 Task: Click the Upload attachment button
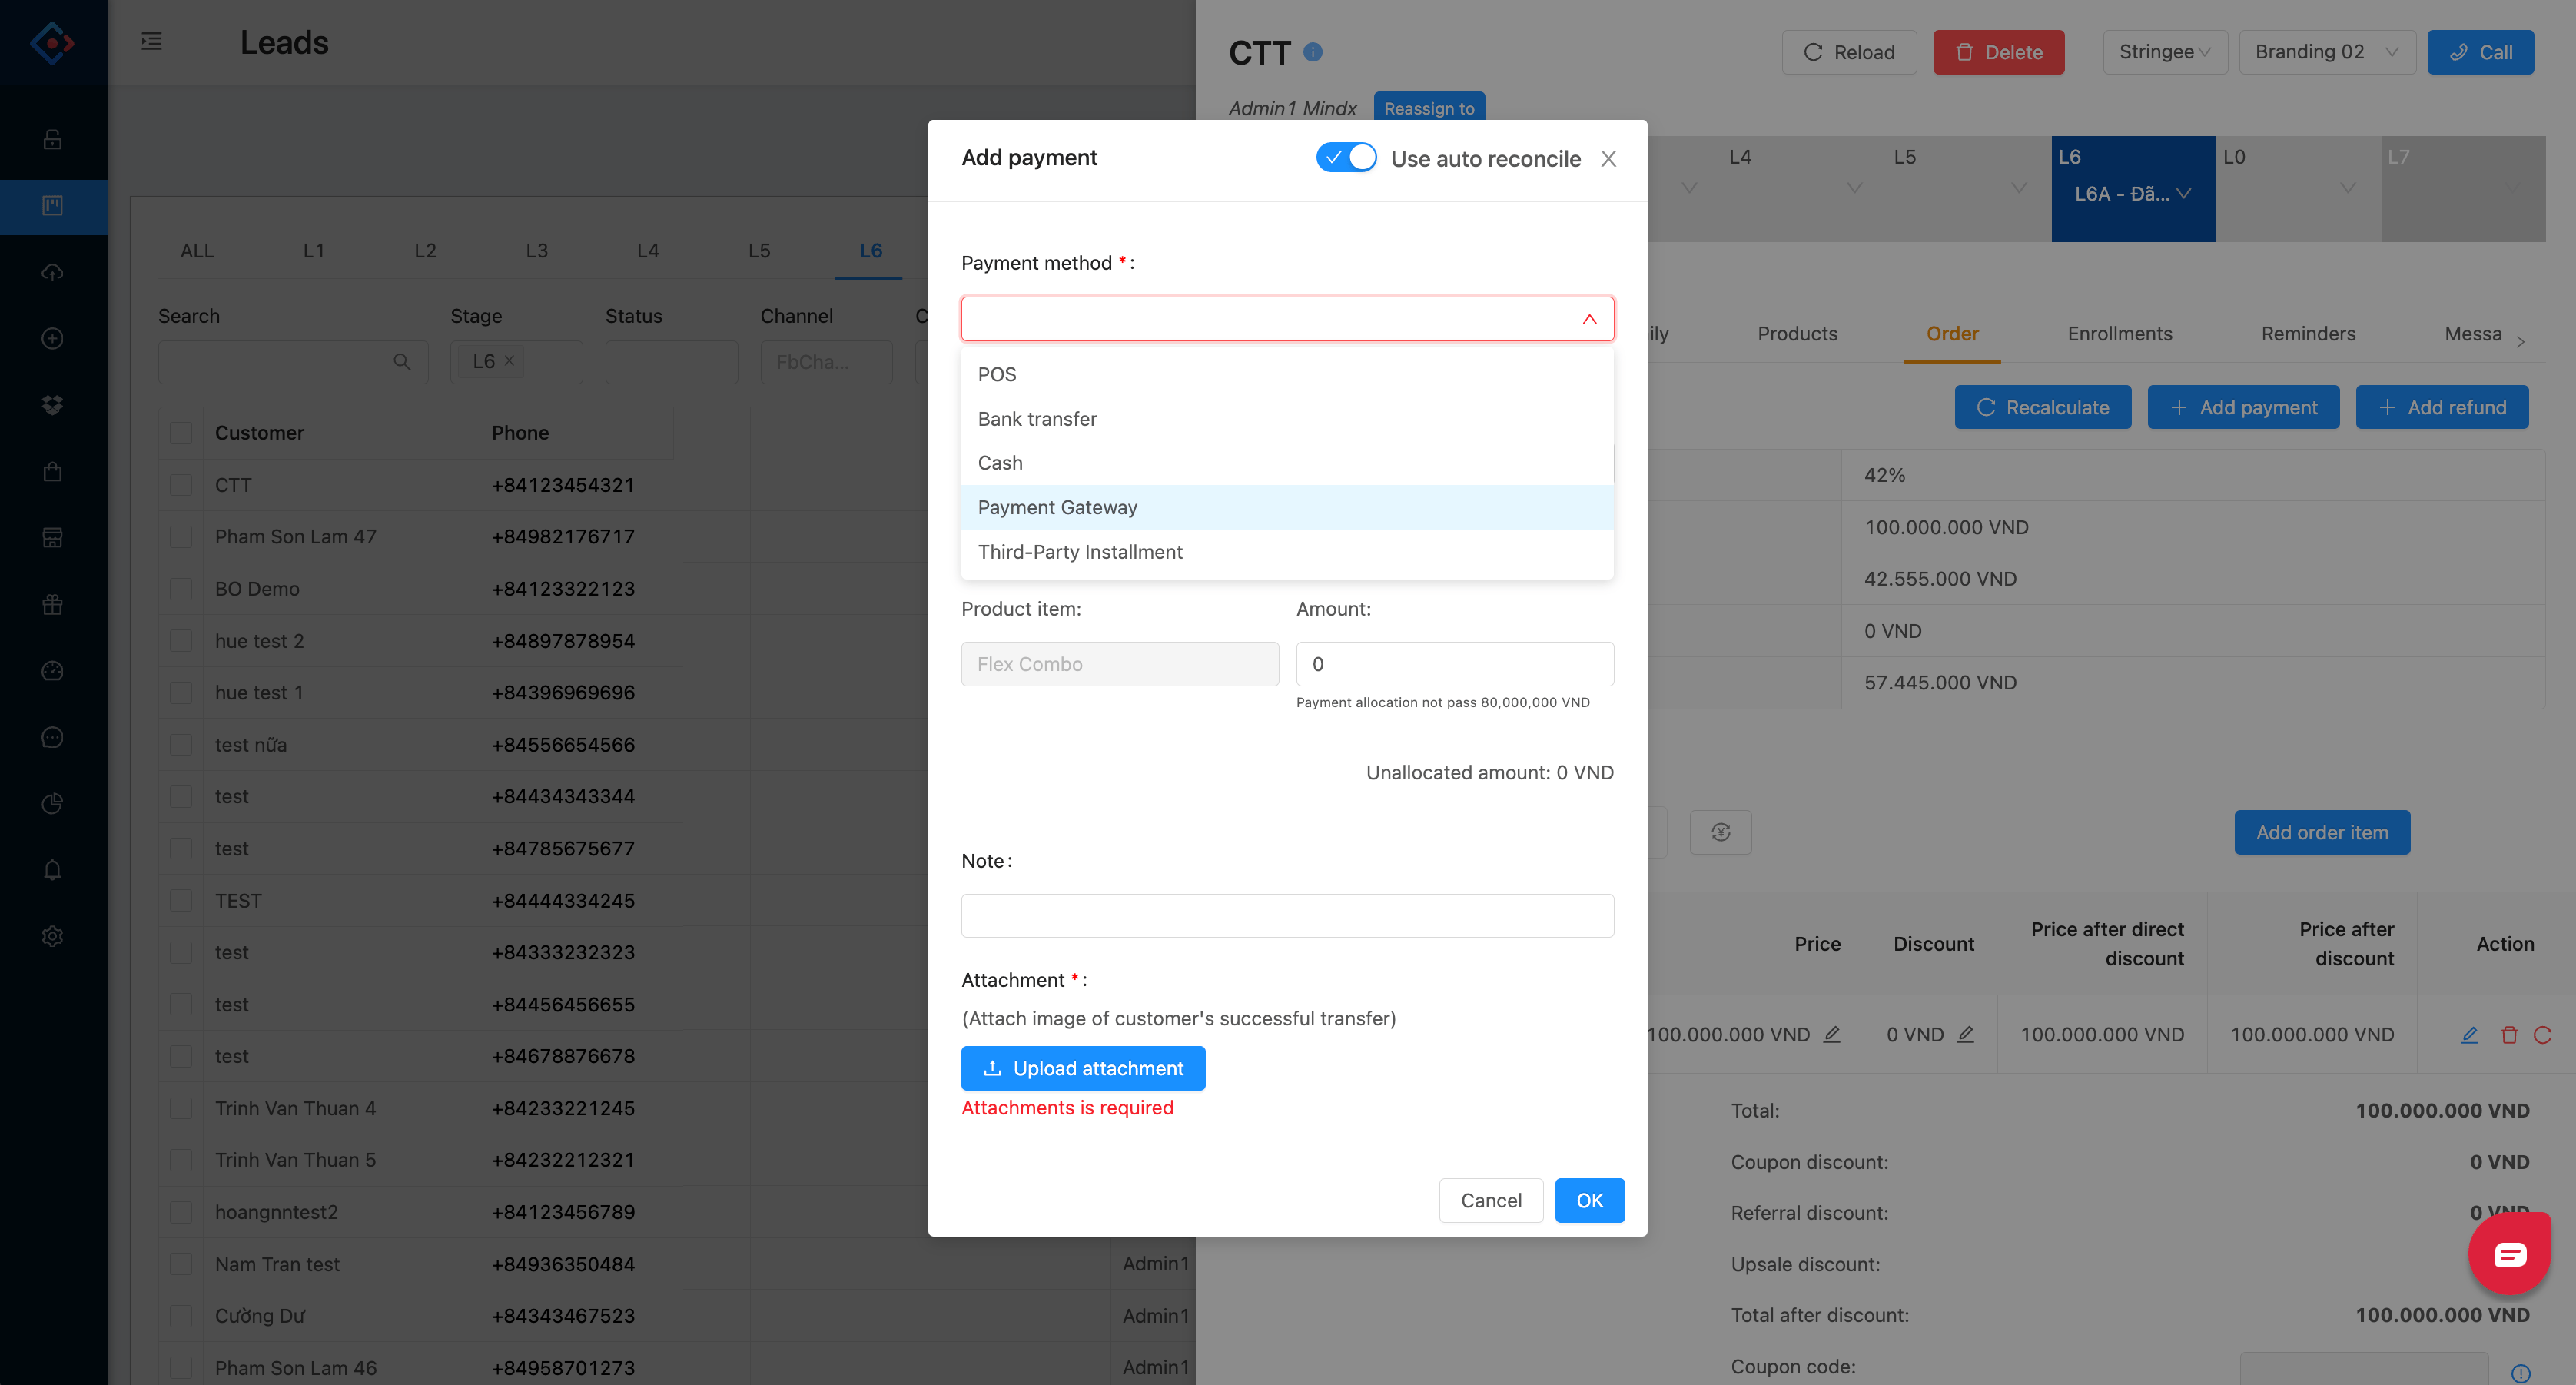[1083, 1068]
